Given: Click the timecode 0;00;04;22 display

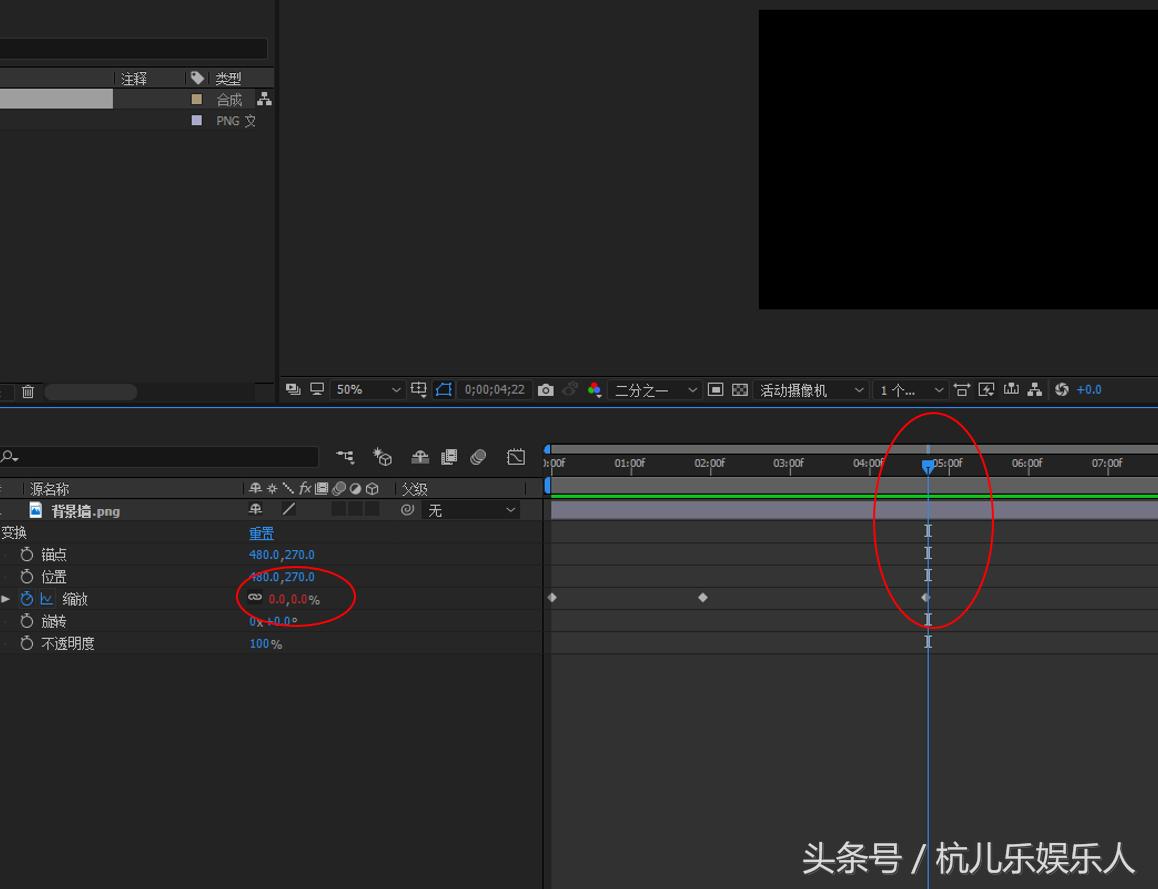Looking at the screenshot, I should point(494,389).
